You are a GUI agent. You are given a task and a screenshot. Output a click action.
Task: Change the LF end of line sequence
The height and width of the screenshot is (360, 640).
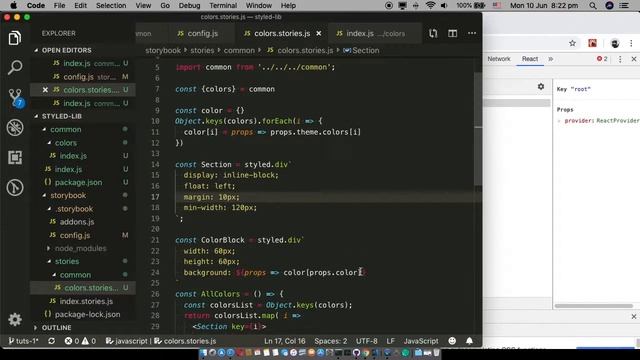point(391,341)
